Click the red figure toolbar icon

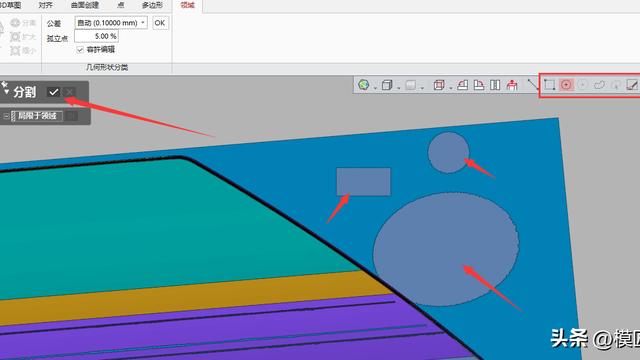tap(512, 85)
